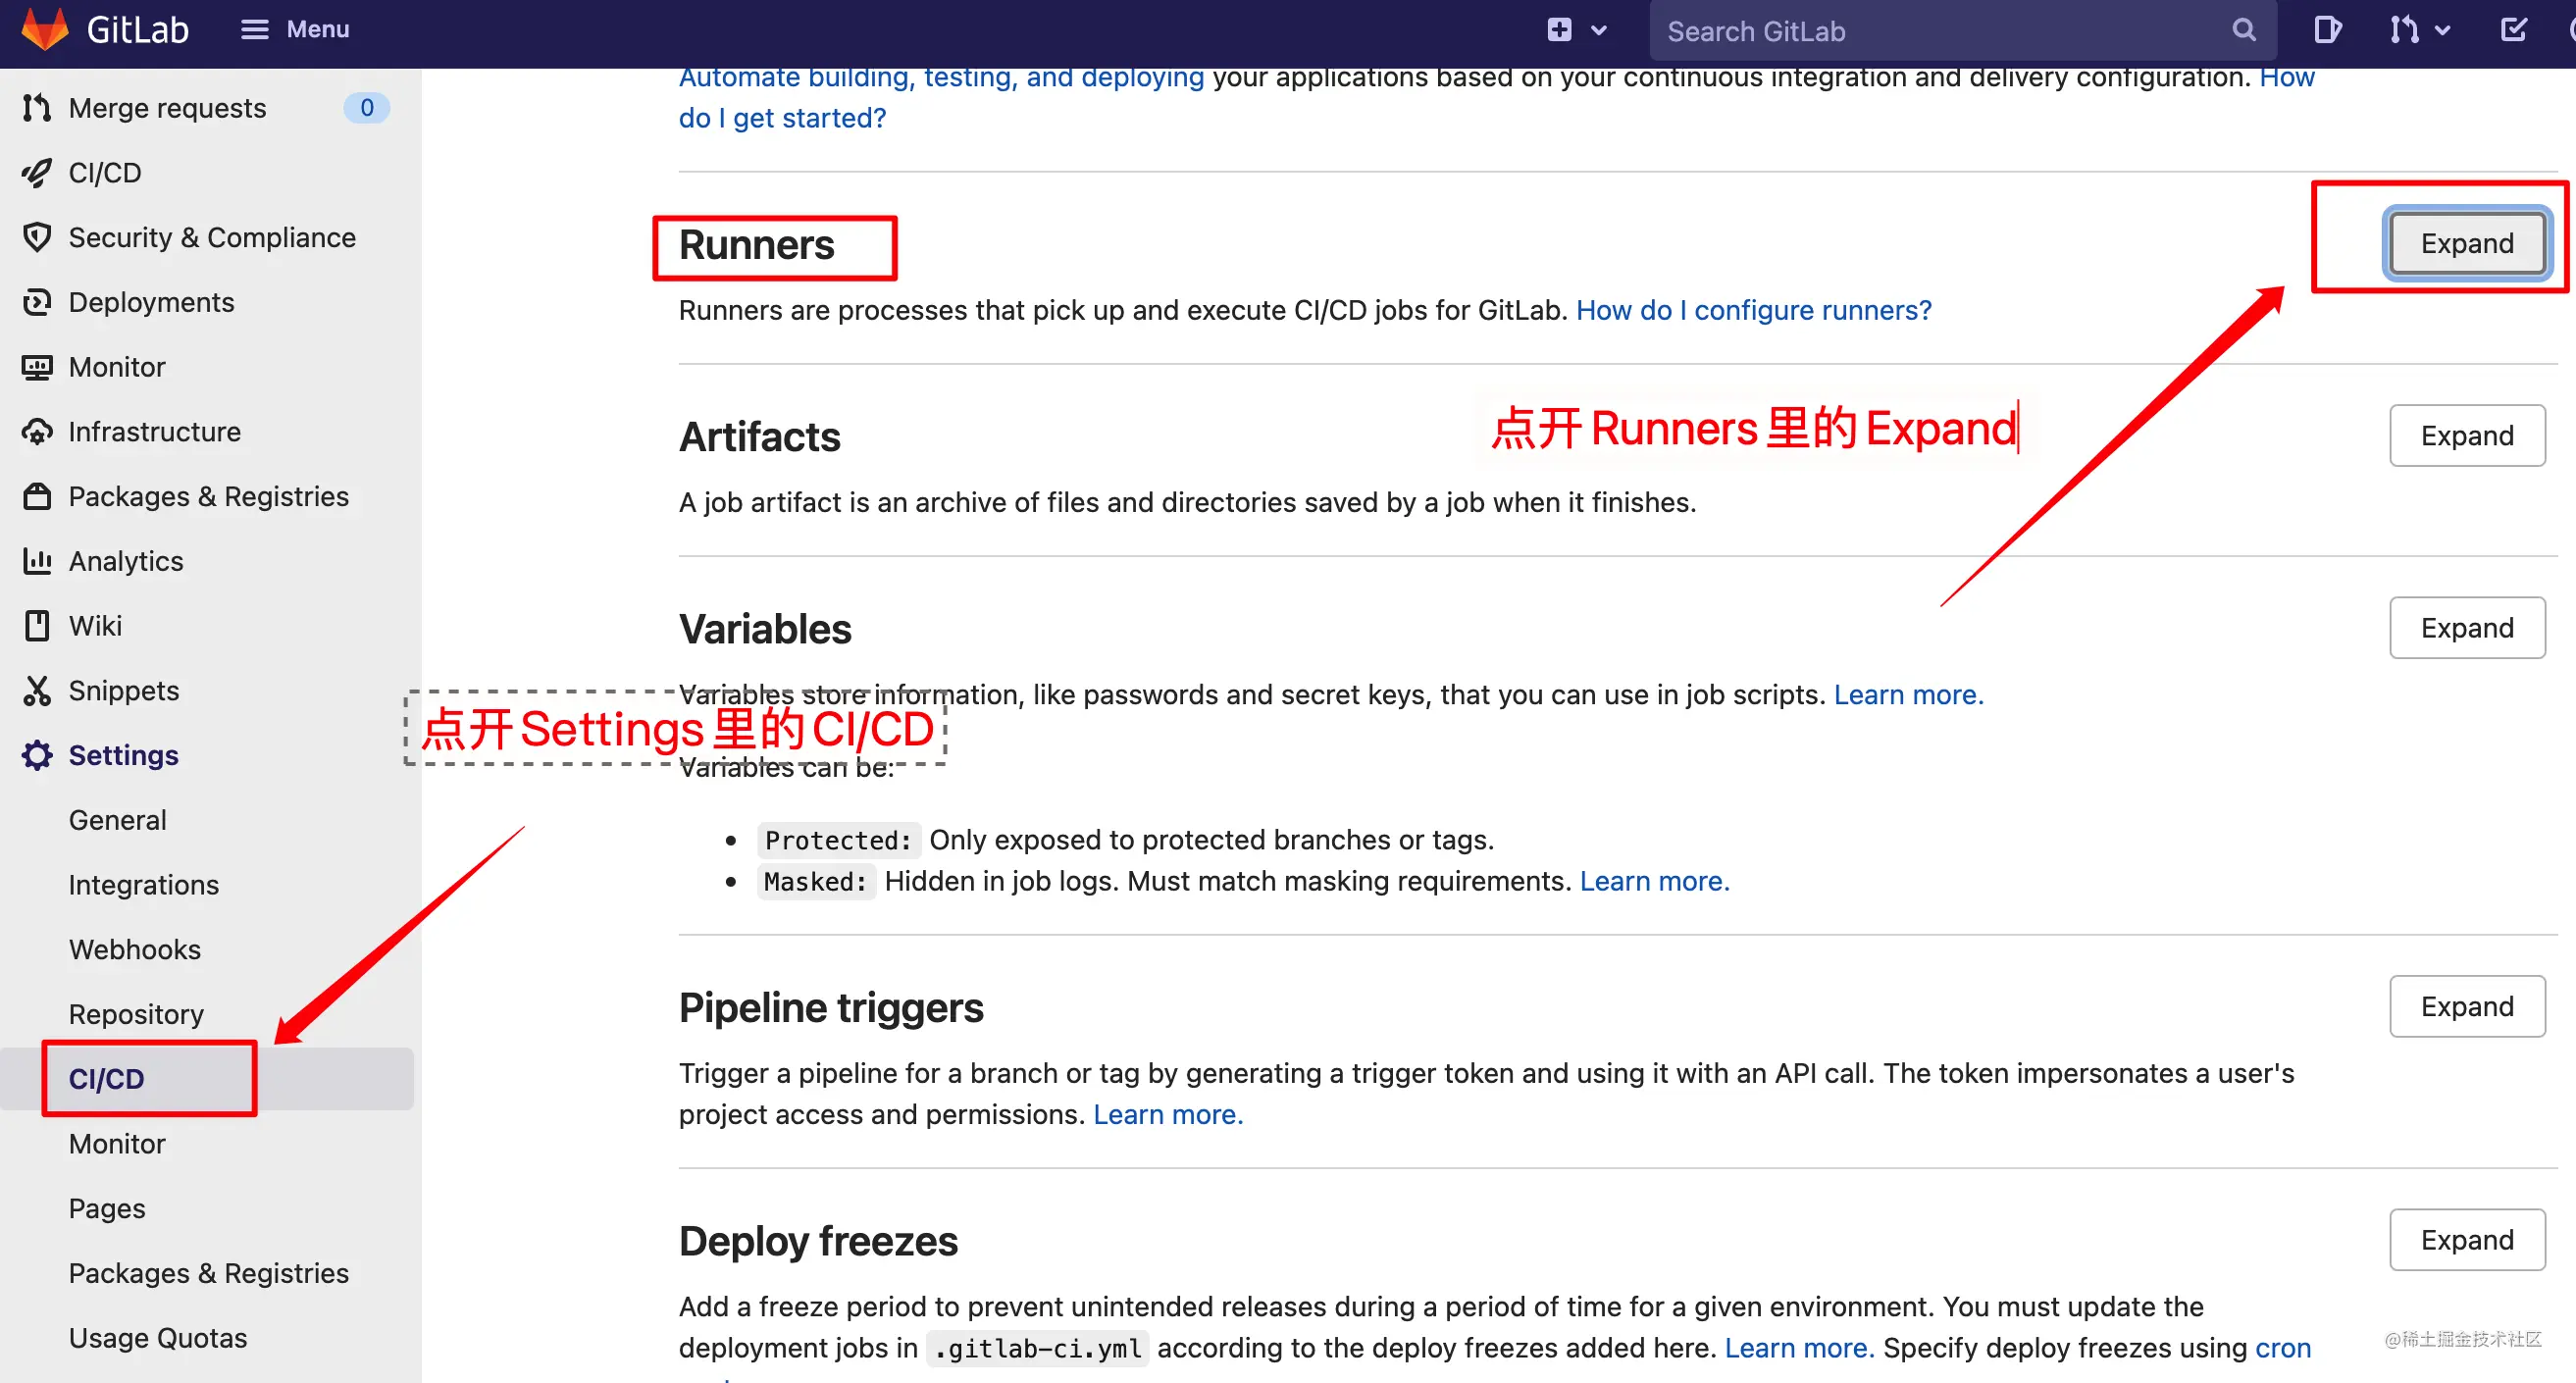2576x1383 pixels.
Task: Open the Wiki page
Action: pyautogui.click(x=95, y=626)
